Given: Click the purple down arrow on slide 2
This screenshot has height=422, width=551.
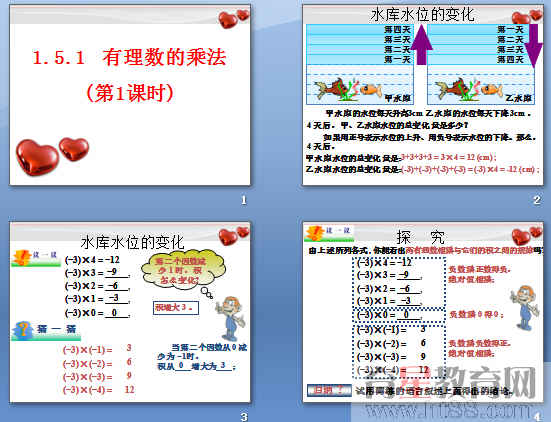Looking at the screenshot, I should tap(533, 46).
